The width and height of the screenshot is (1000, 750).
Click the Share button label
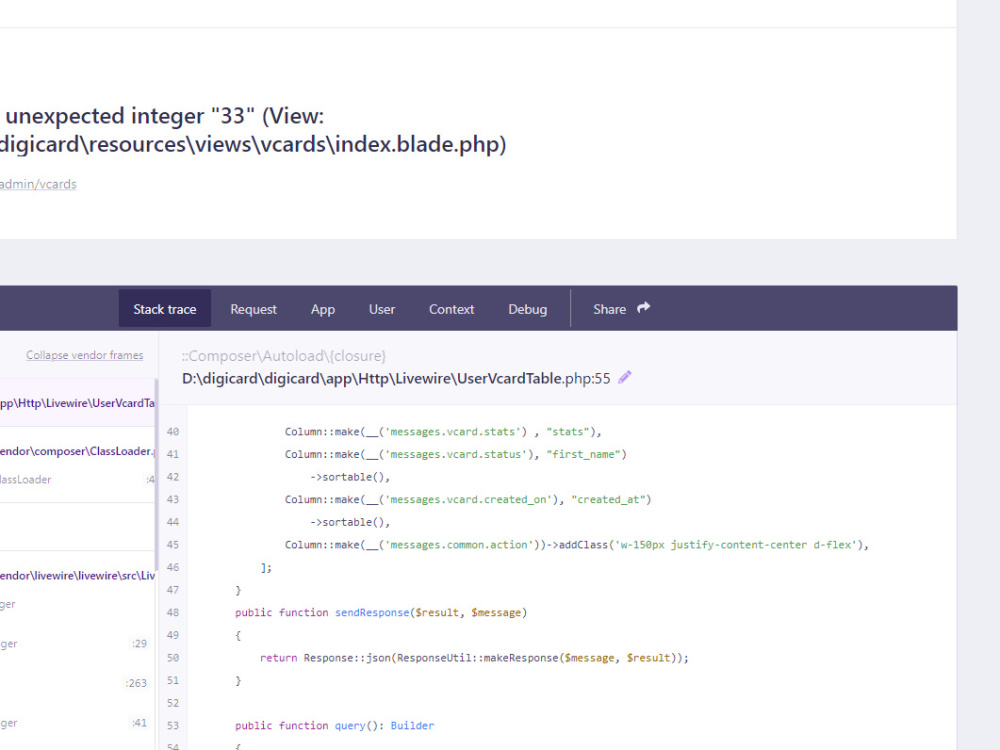tap(609, 309)
